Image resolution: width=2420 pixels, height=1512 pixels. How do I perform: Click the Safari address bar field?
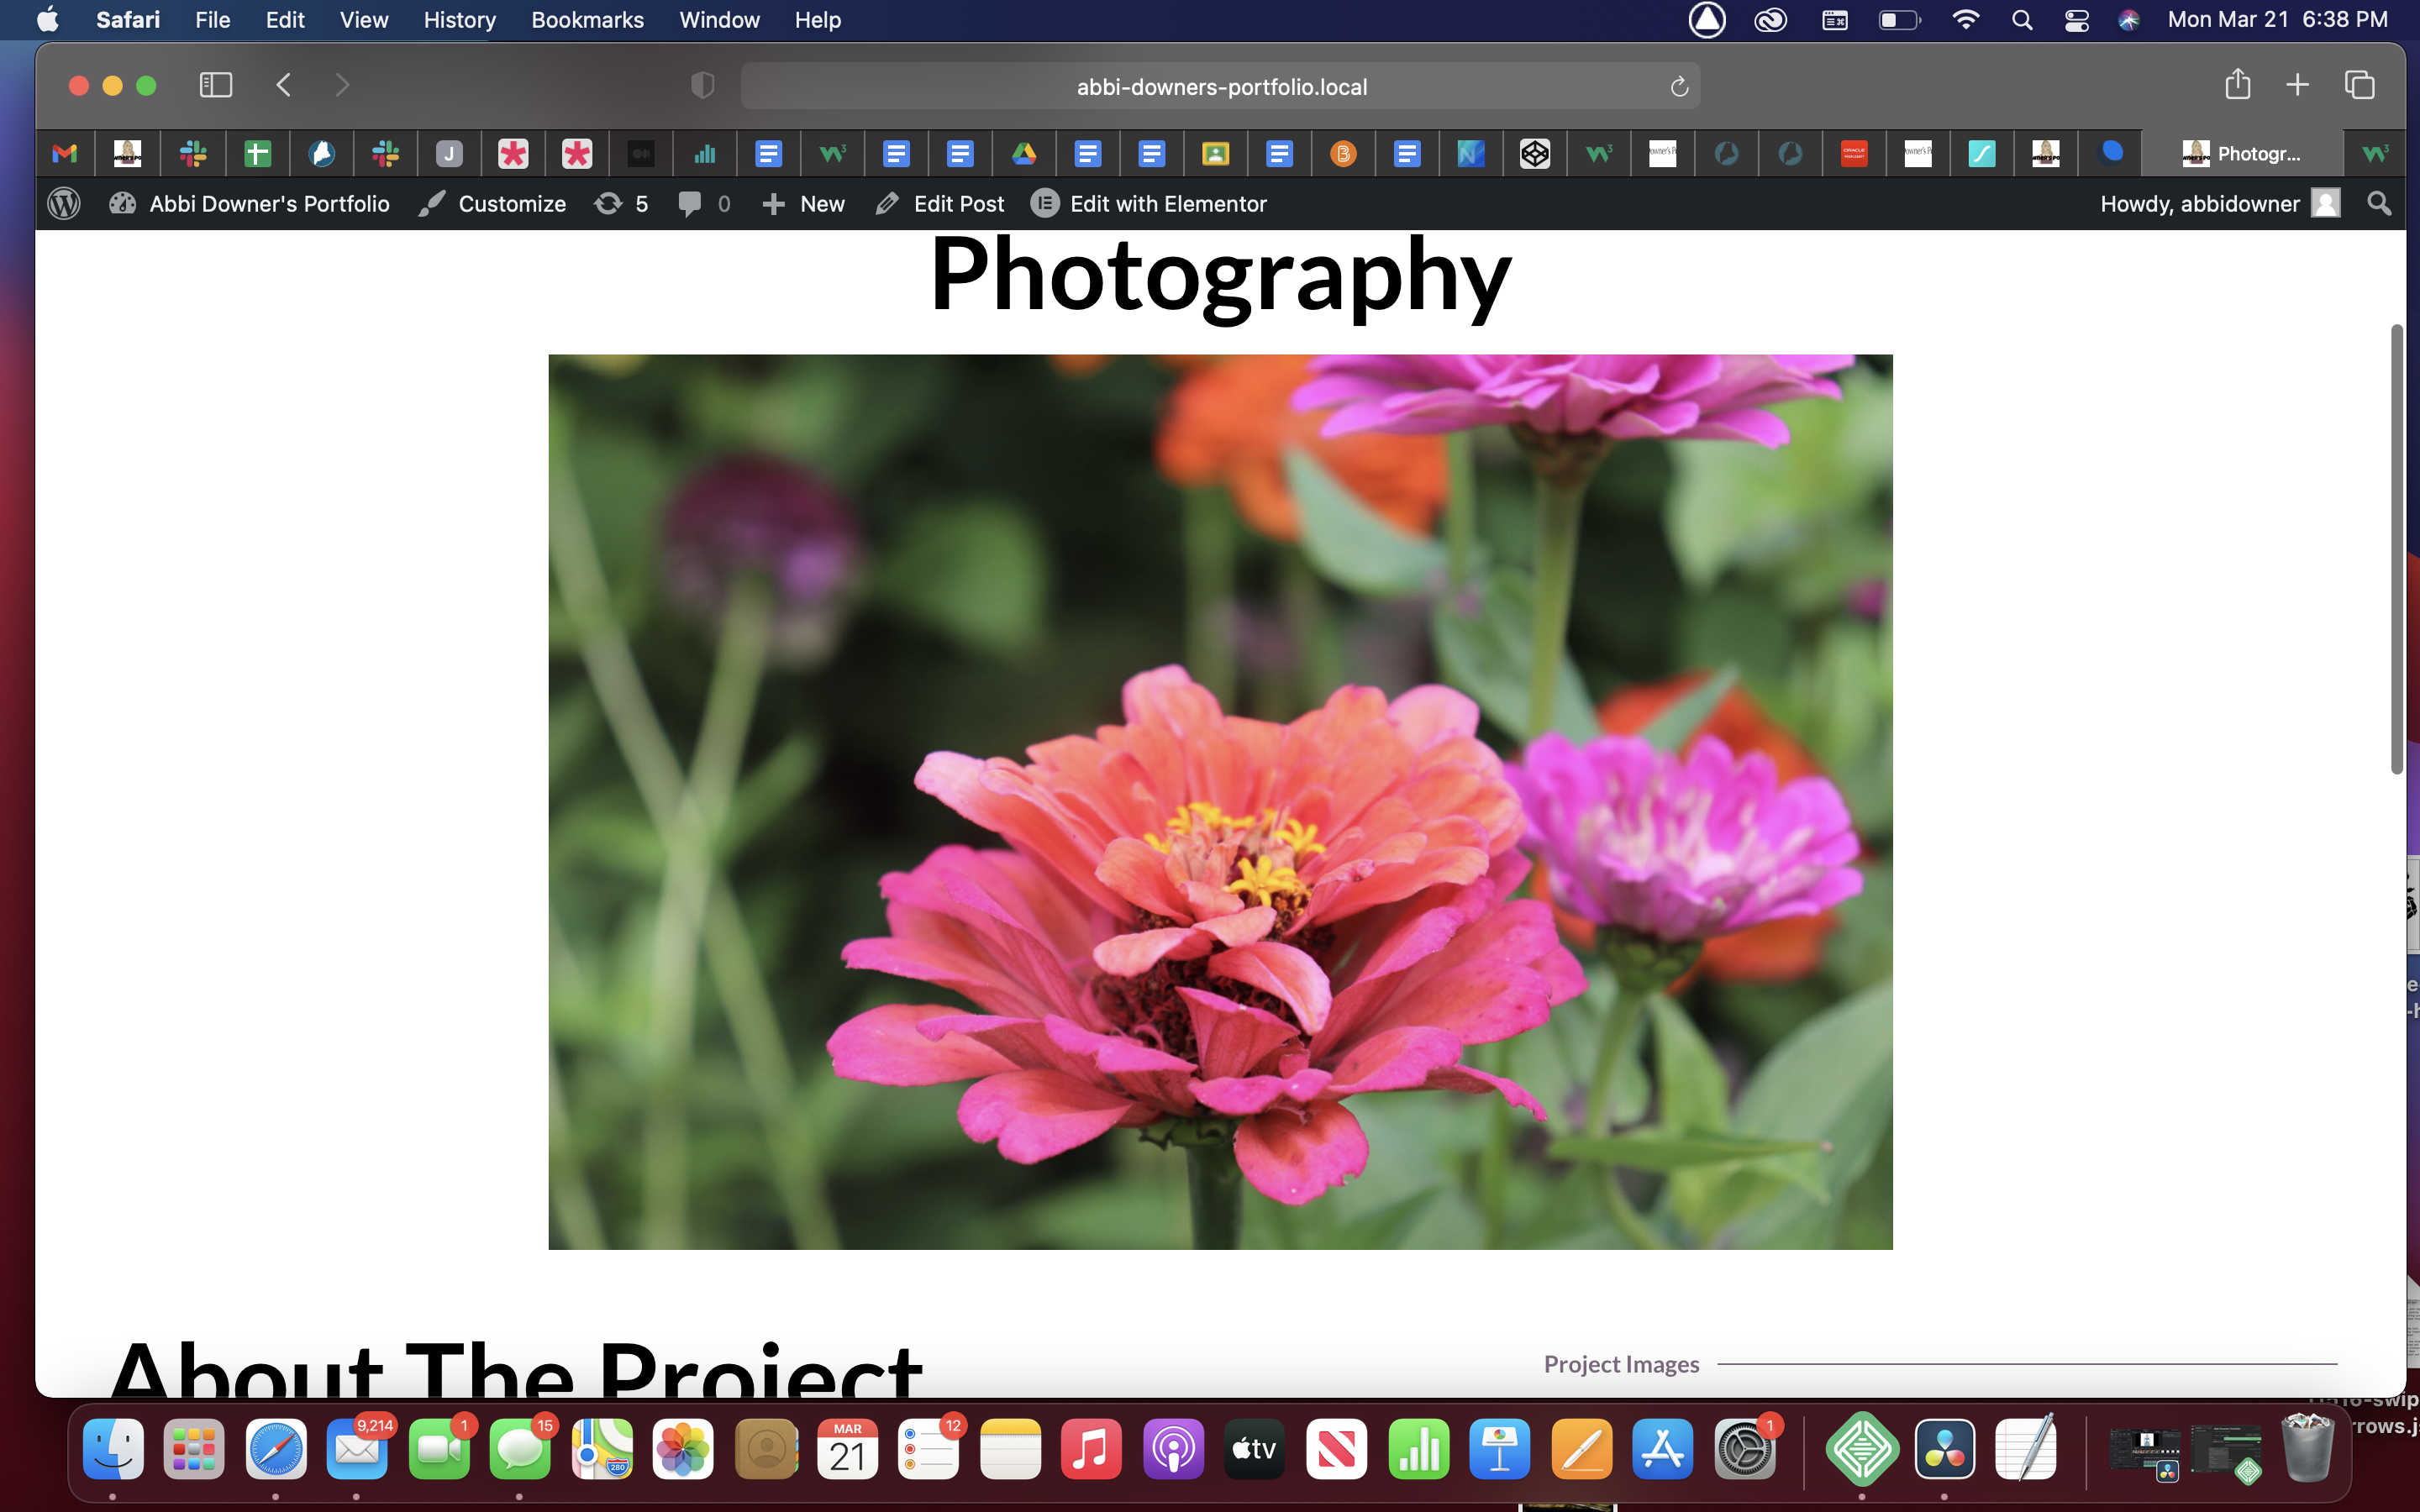coord(1220,87)
